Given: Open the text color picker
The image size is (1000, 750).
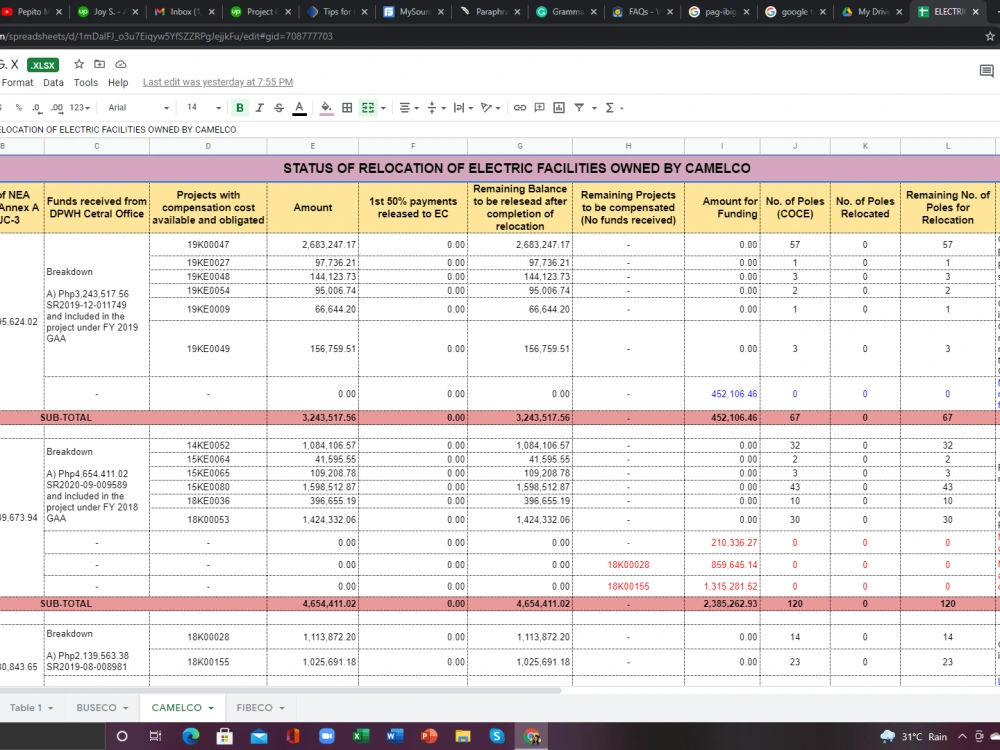Looking at the screenshot, I should [299, 108].
